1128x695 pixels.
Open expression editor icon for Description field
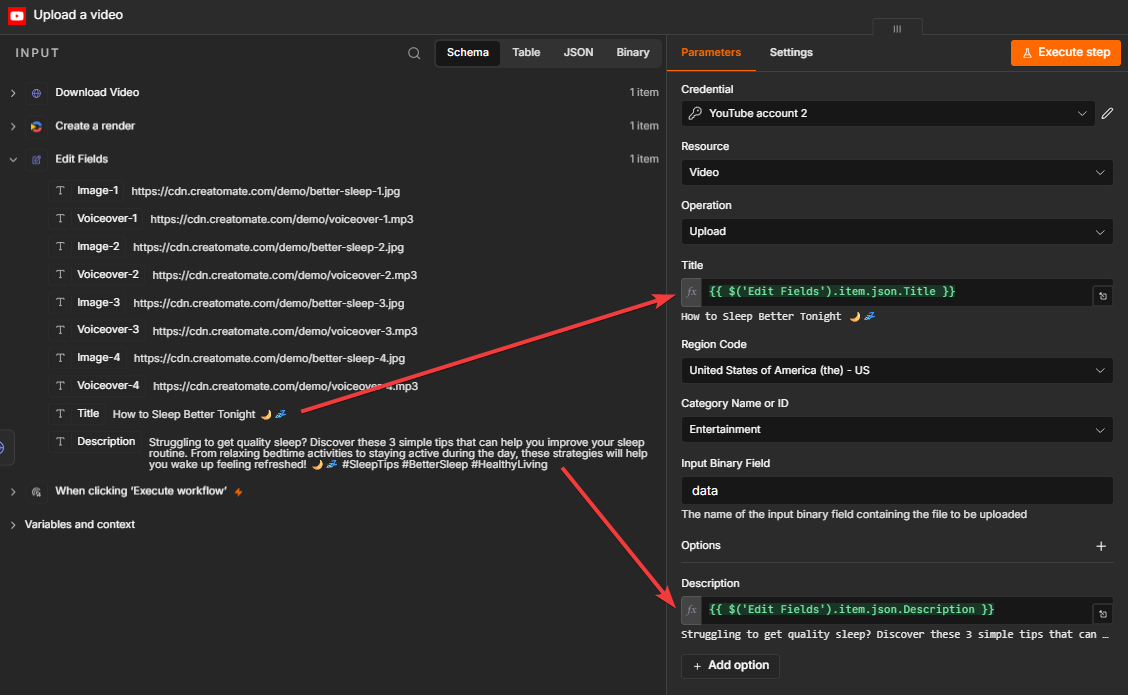pyautogui.click(x=1102, y=614)
